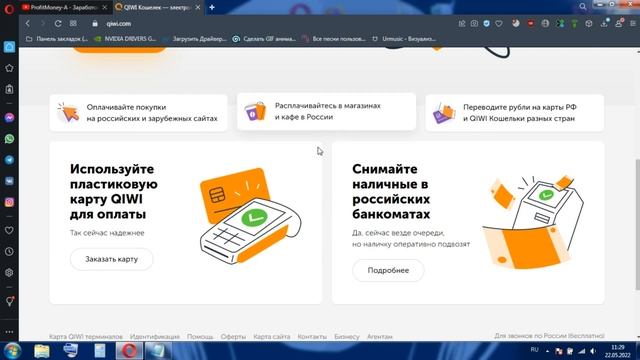Open the downloads icon in toolbar
Screen dimensions: 640x360
(604, 24)
